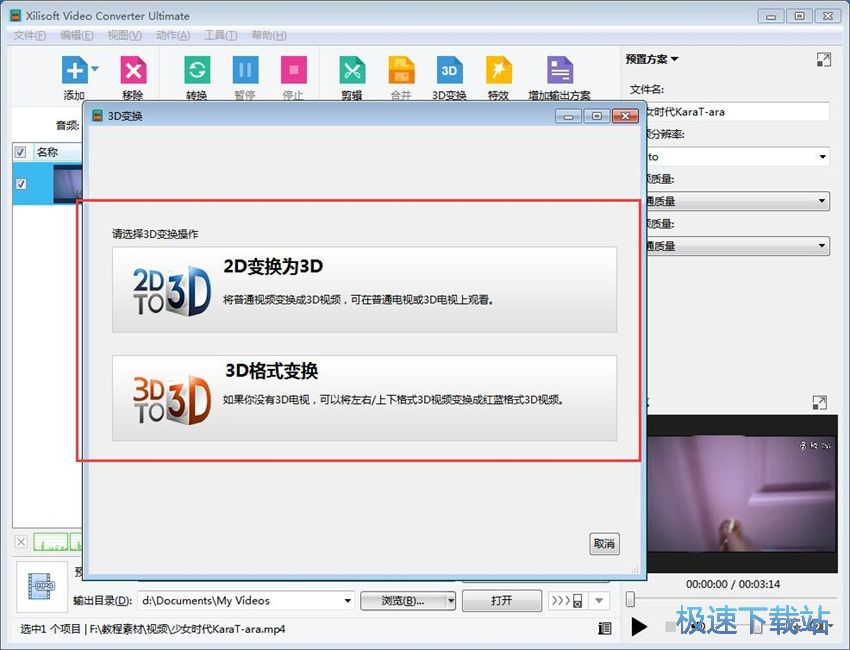850x650 pixels.
Task: Play the preview video
Action: [640, 627]
